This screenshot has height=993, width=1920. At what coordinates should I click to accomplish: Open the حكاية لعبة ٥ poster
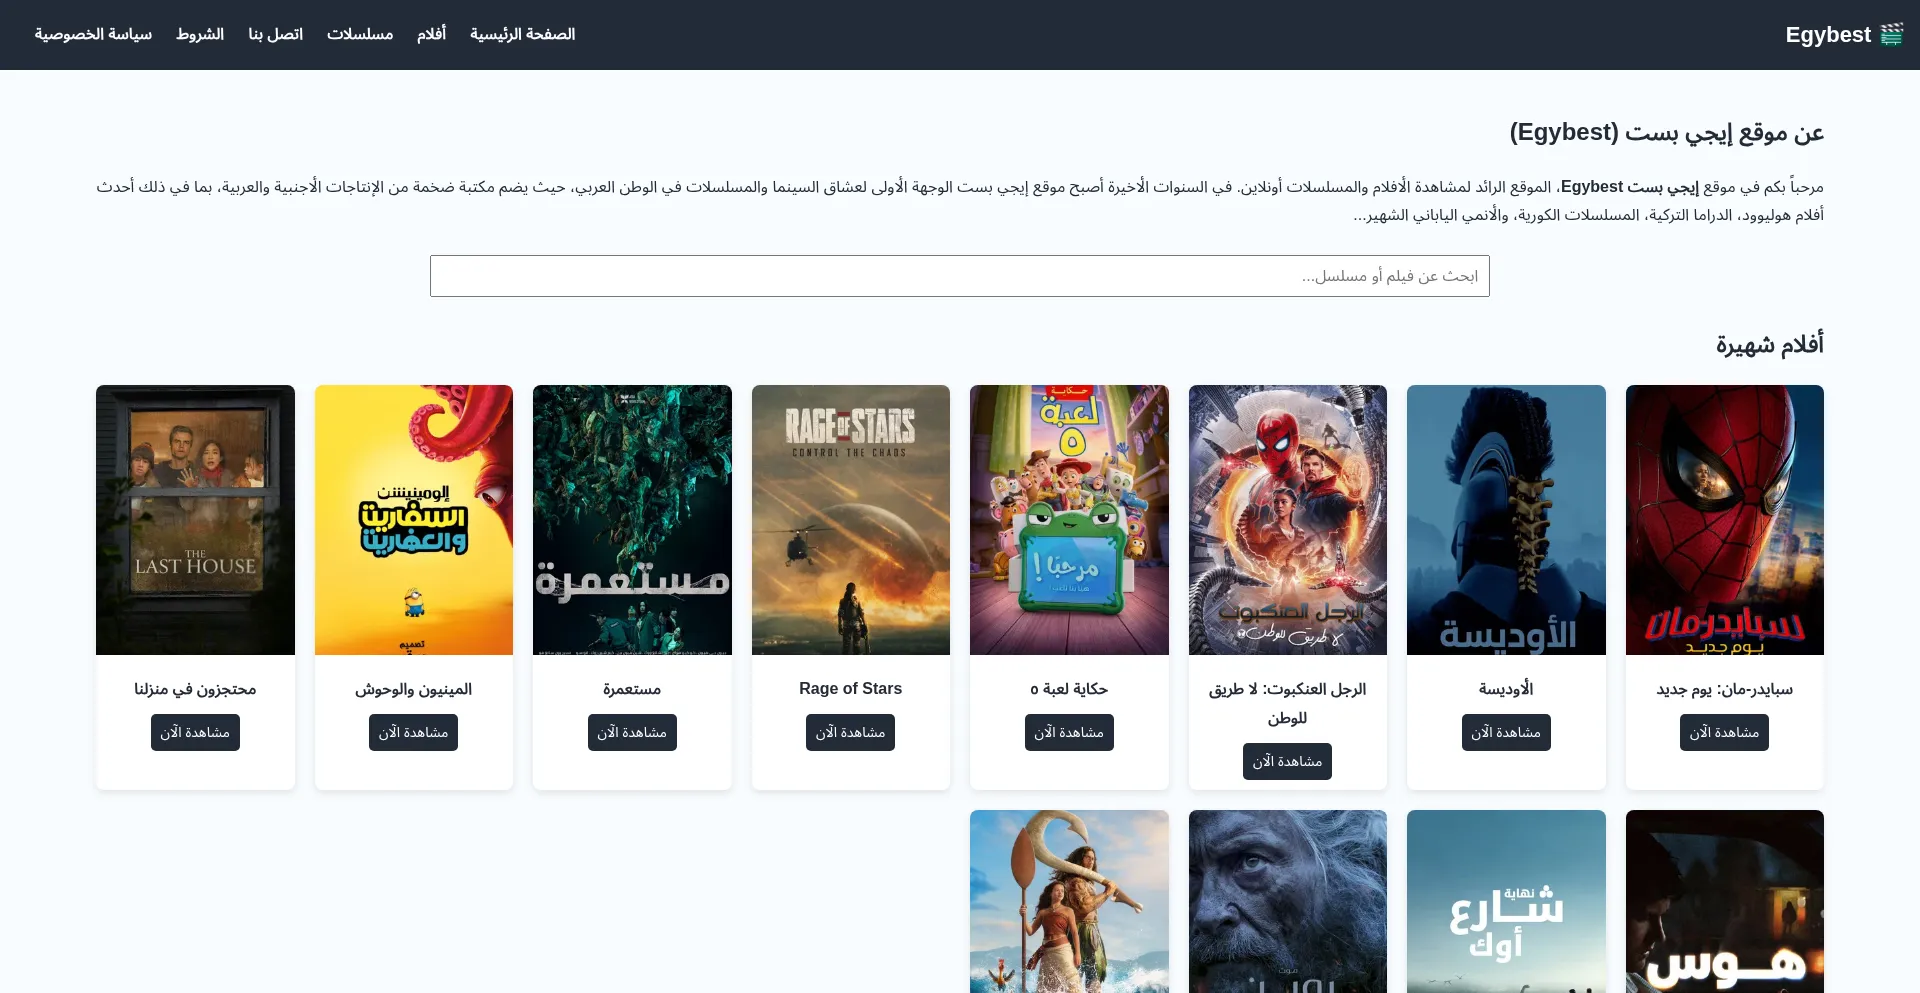point(1069,520)
